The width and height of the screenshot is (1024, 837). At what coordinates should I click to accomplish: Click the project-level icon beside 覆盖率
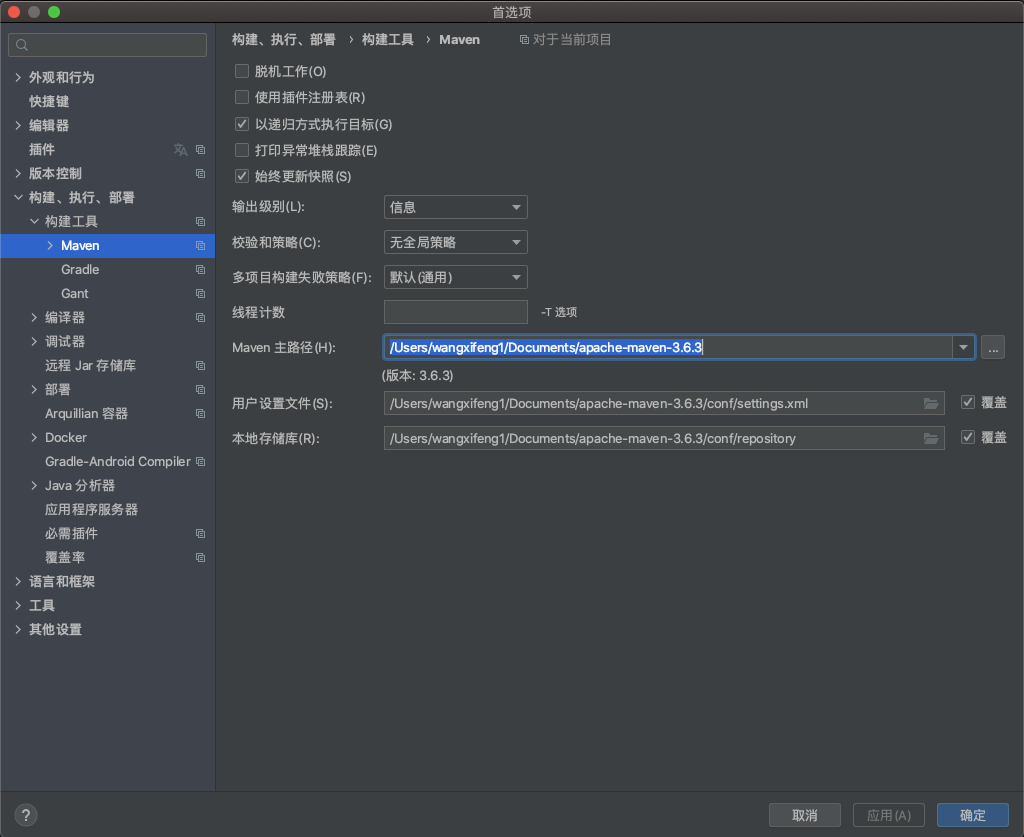pos(200,558)
